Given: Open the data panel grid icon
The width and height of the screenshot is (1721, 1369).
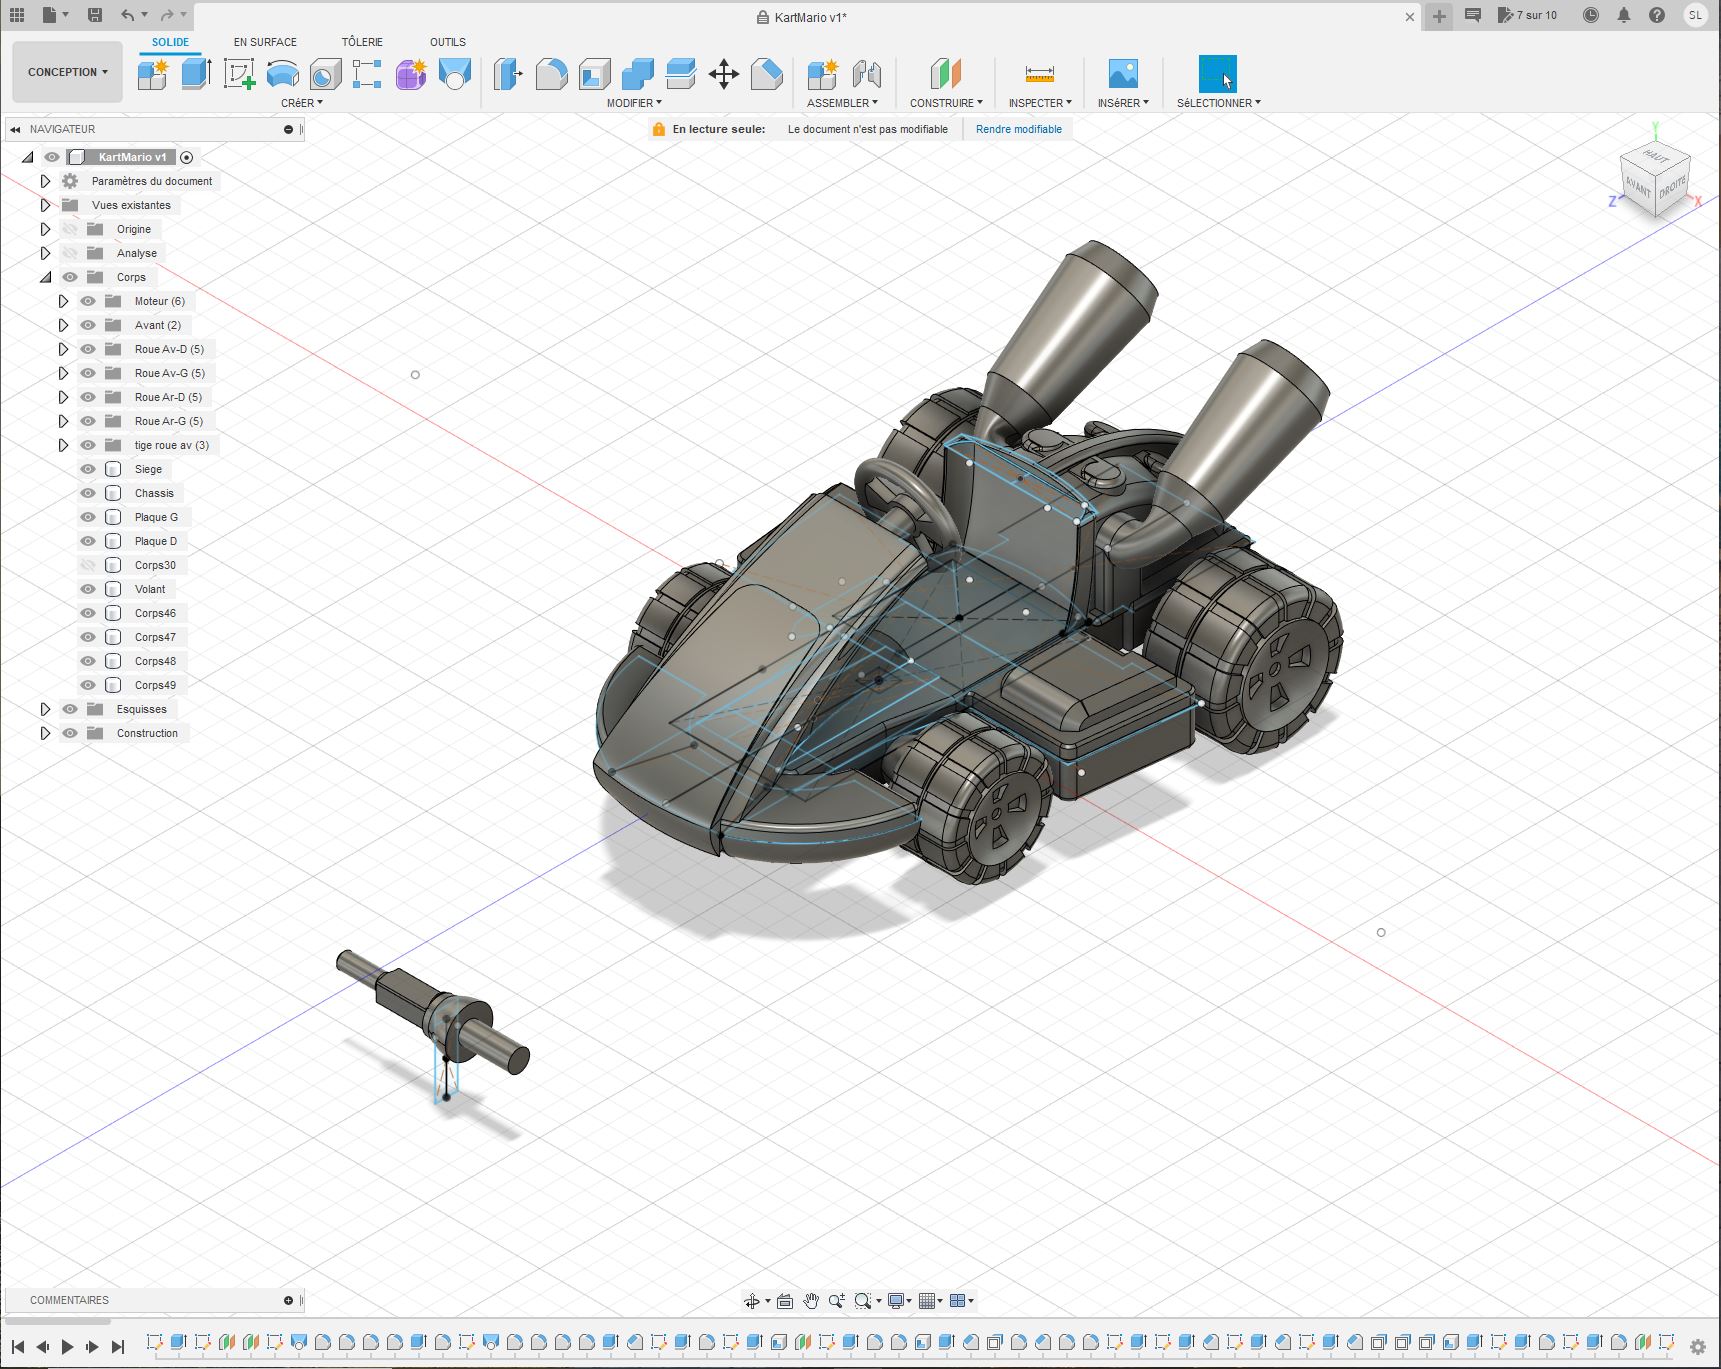Looking at the screenshot, I should tap(17, 15).
